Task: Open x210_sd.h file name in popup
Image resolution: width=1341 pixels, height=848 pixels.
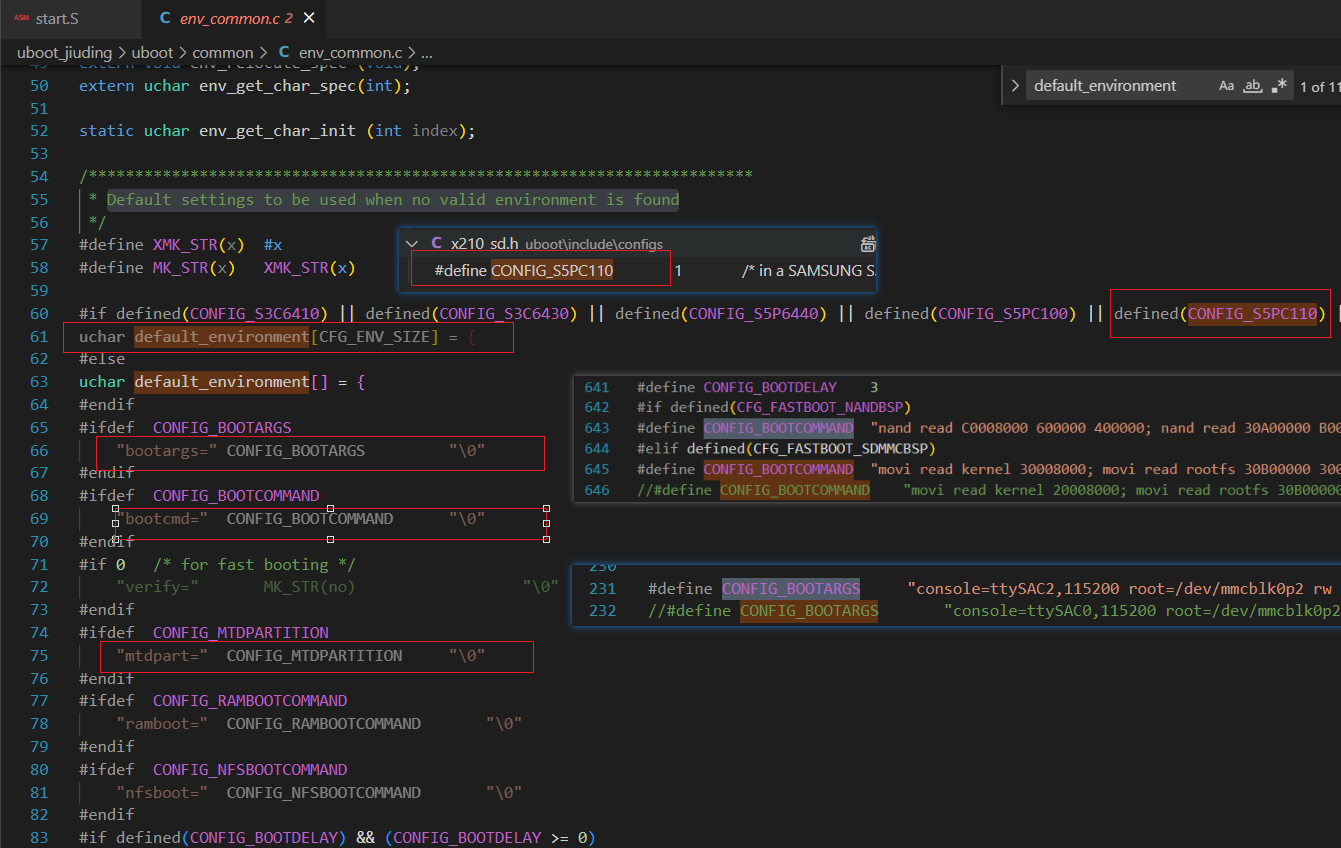Action: [x=484, y=243]
